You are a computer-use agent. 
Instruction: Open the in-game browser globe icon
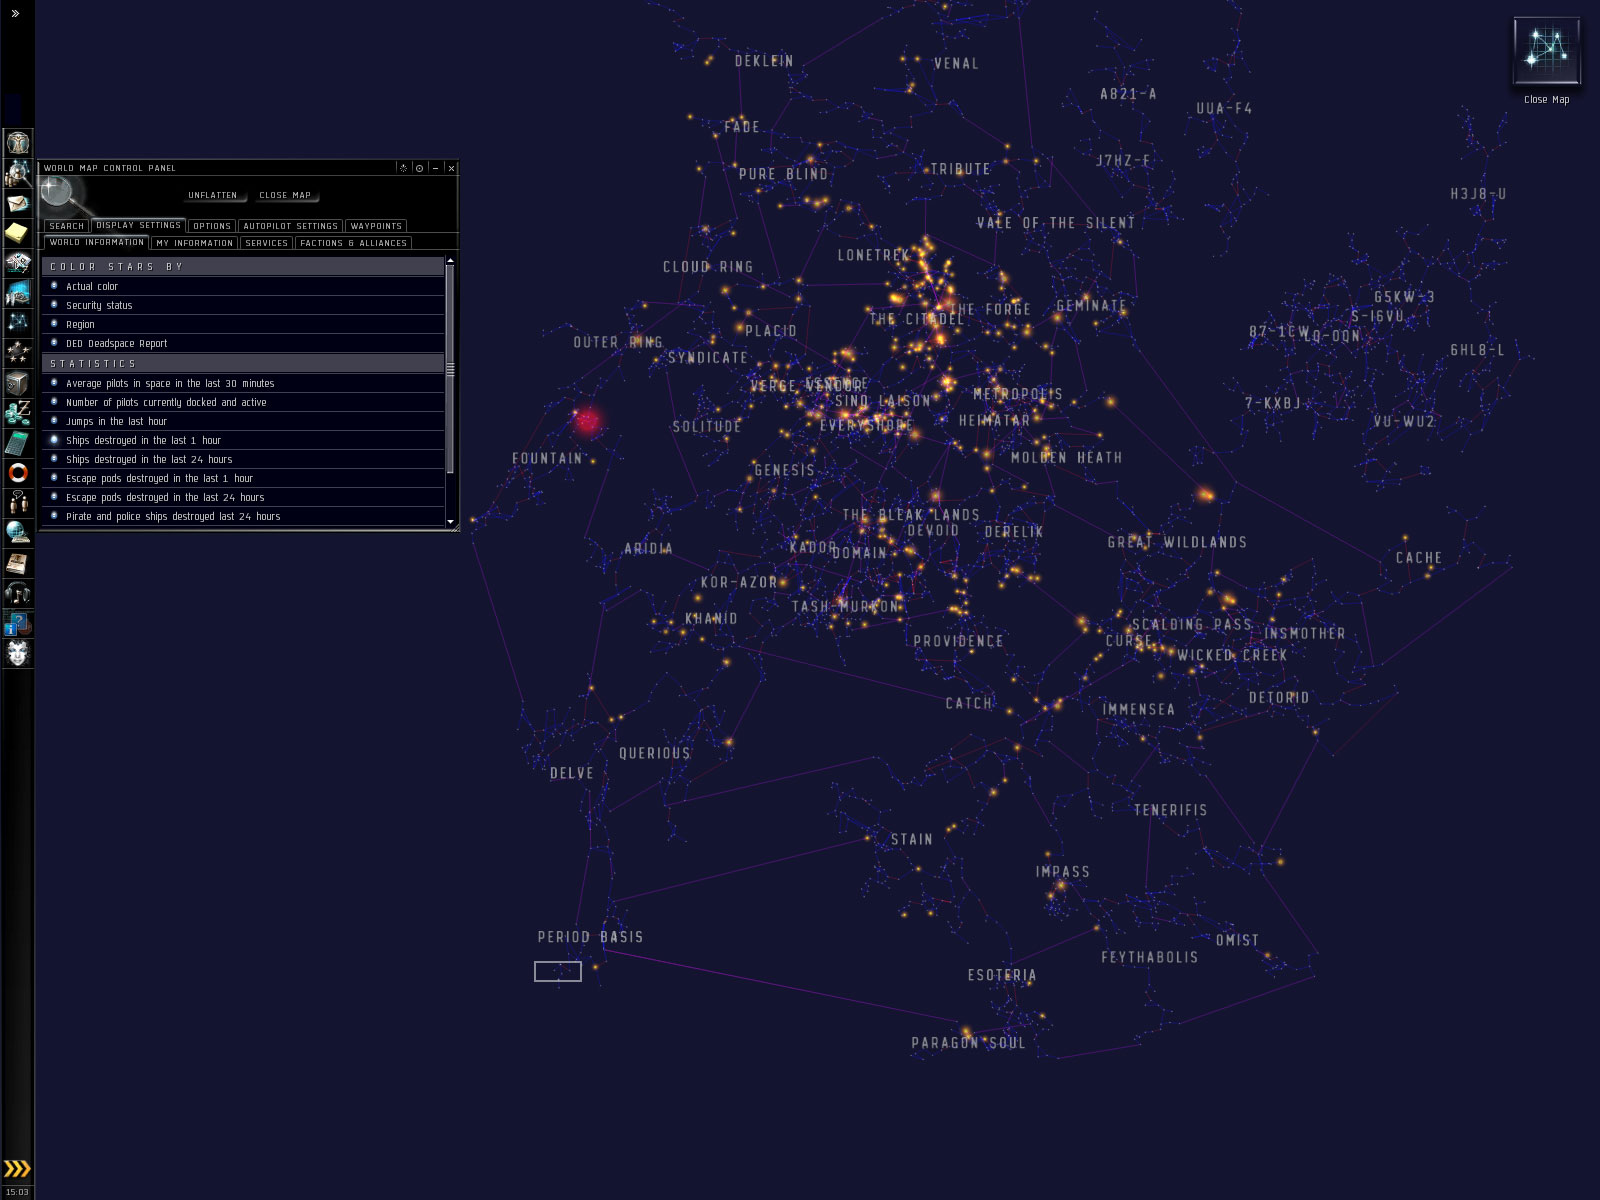pyautogui.click(x=18, y=533)
